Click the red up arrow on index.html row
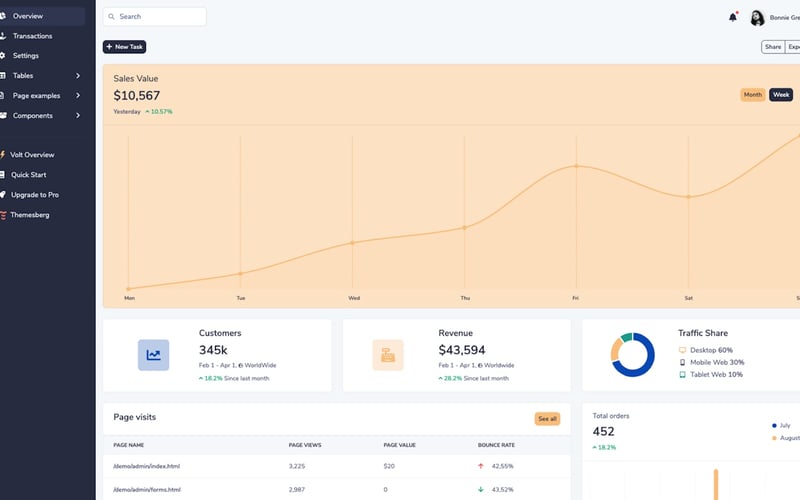Viewport: 800px width, 500px height. point(481,466)
